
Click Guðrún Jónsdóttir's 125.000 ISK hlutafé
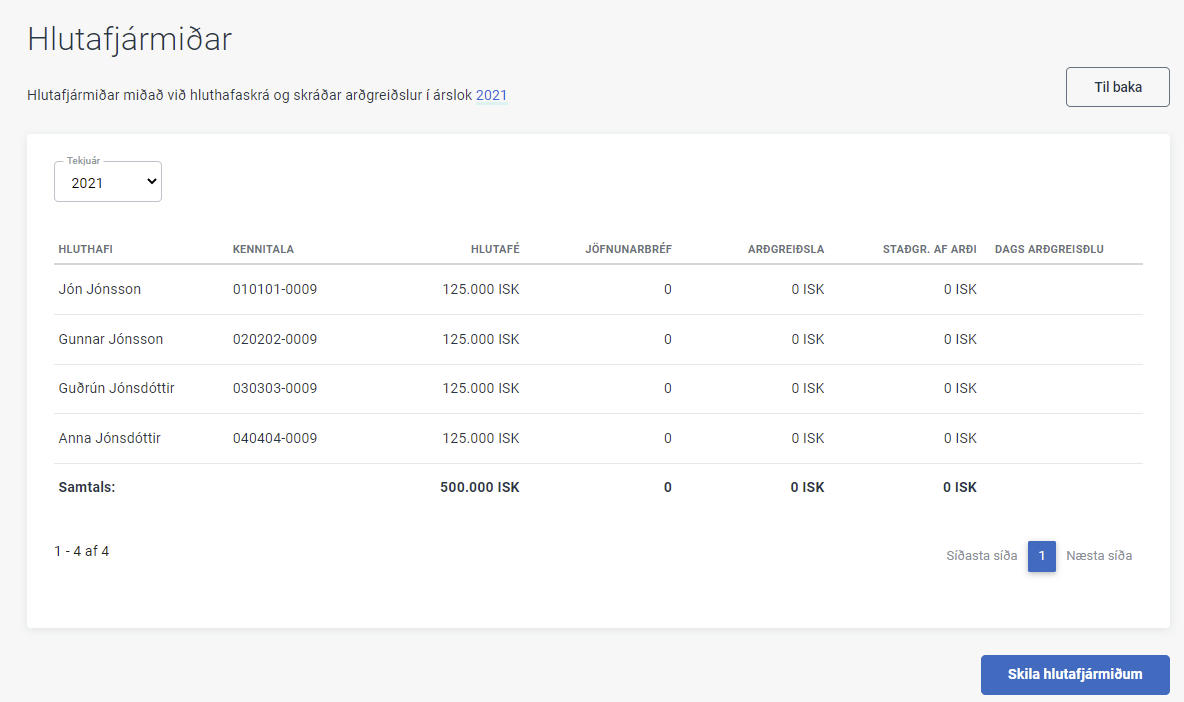481,388
